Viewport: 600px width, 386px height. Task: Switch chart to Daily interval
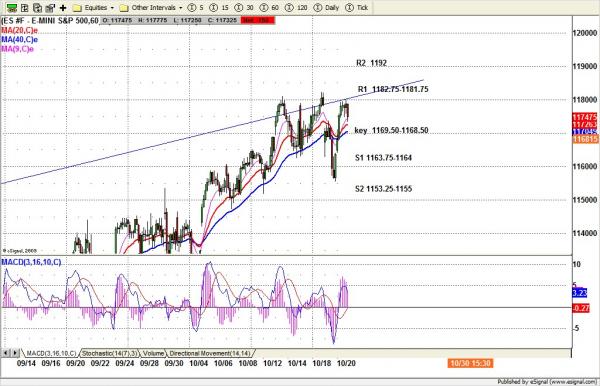[x=326, y=8]
